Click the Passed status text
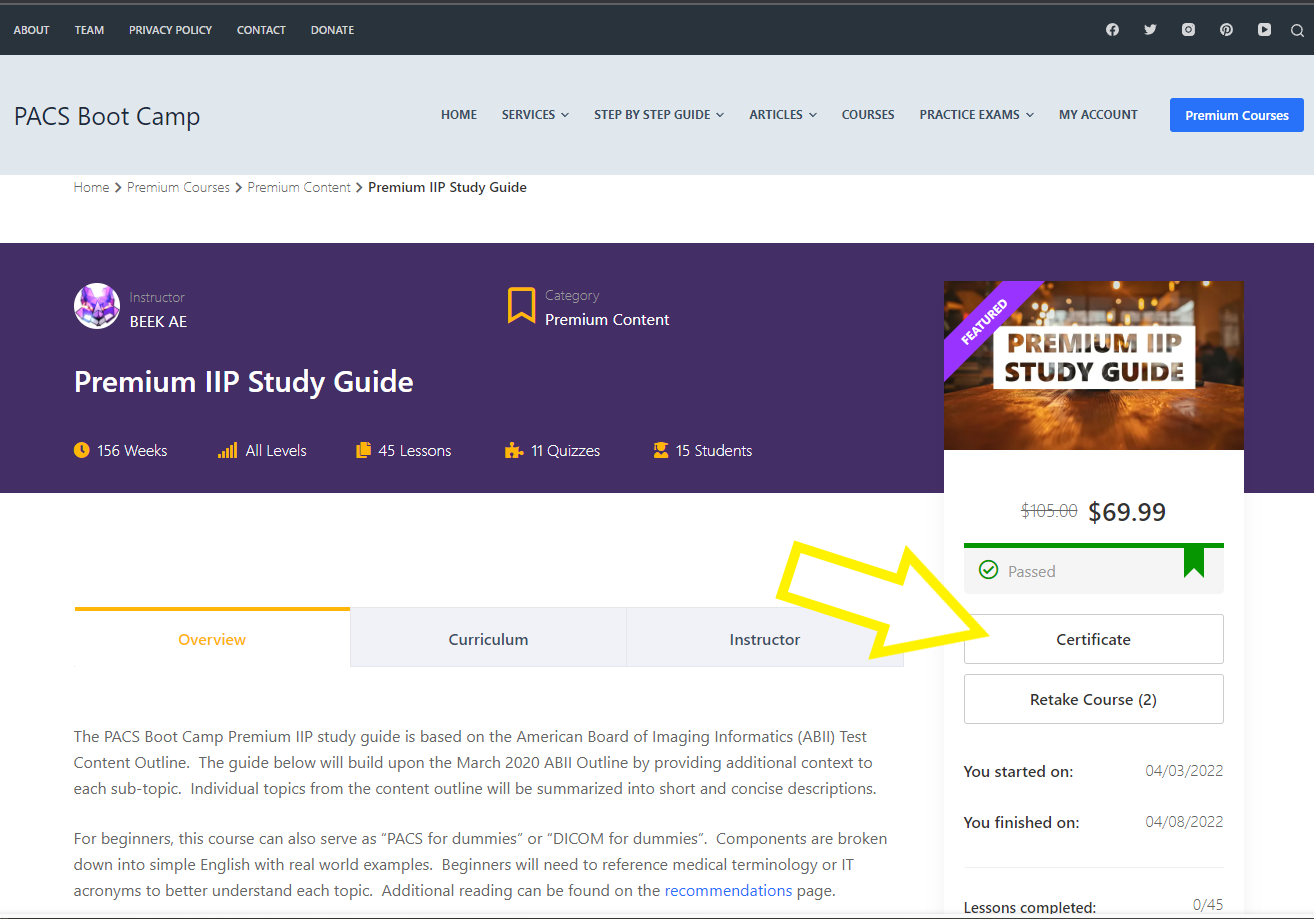1314x919 pixels. (1032, 571)
